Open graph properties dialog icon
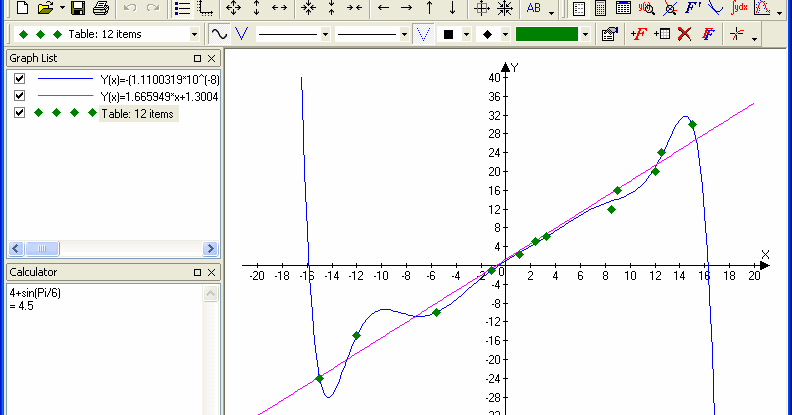792x415 pixels. [x=610, y=34]
